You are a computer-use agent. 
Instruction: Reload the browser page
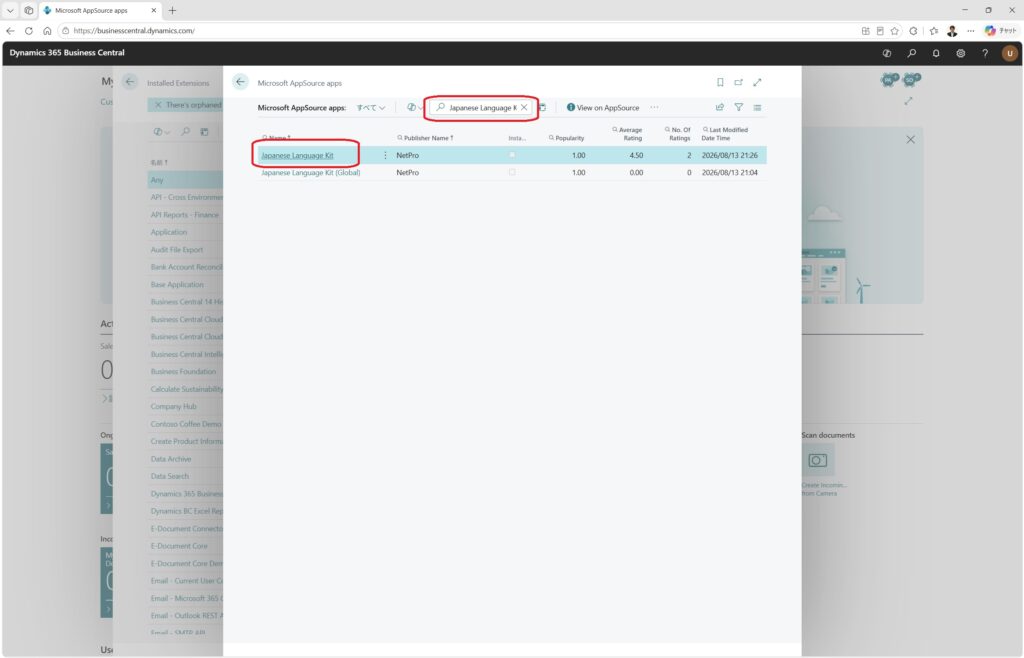29,31
